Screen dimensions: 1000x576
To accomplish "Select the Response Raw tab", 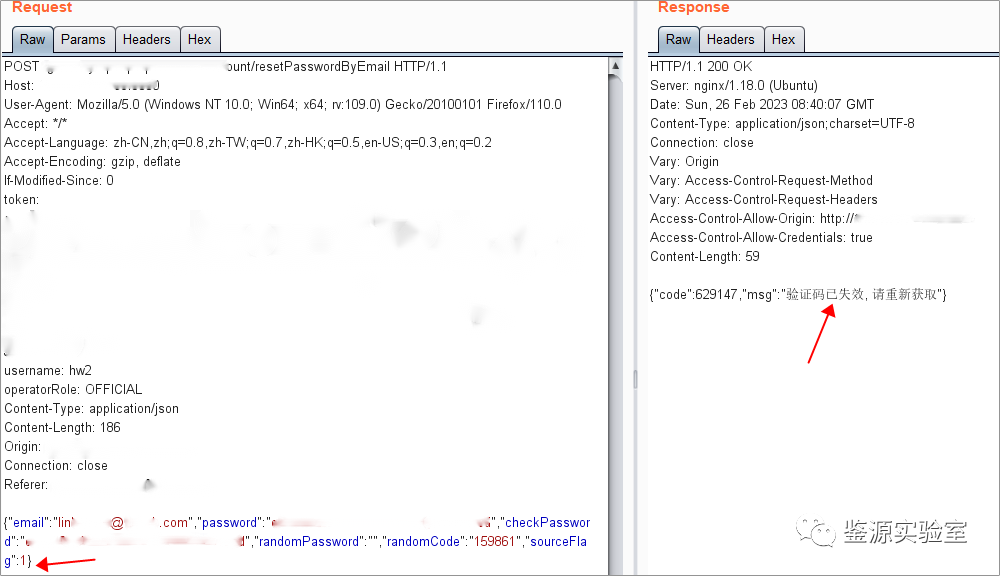I will pyautogui.click(x=679, y=40).
